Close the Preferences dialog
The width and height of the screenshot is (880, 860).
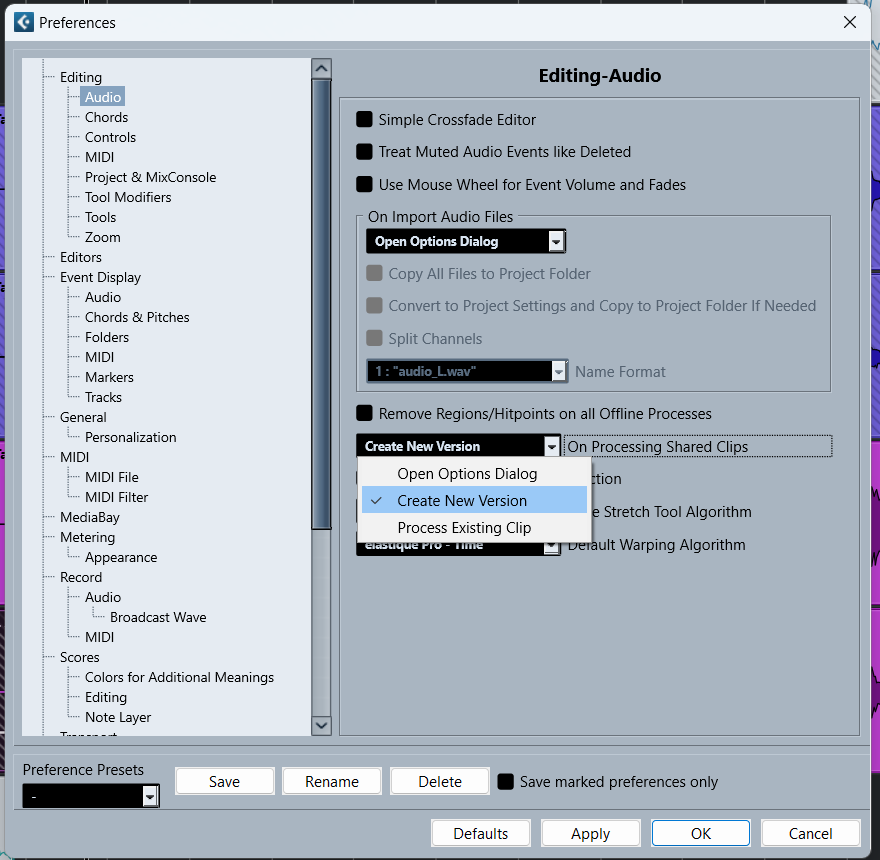[850, 22]
